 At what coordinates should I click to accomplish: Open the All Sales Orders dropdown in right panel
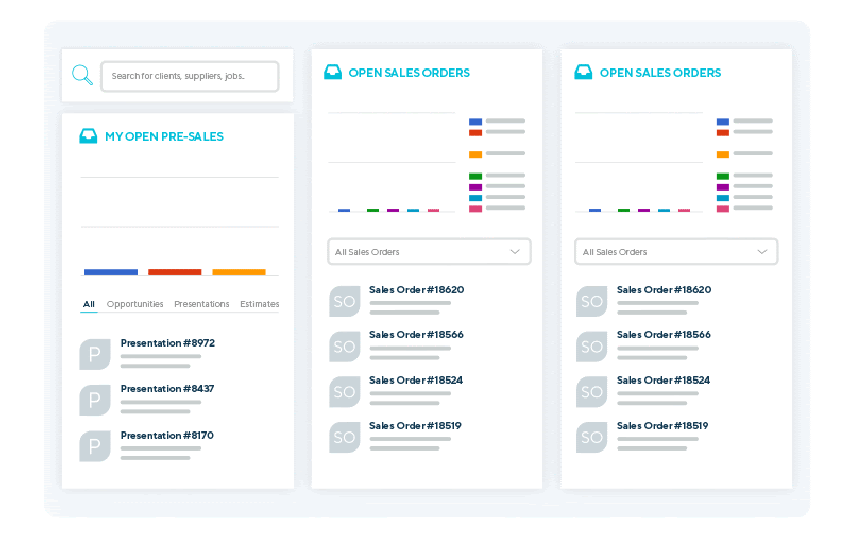(676, 251)
